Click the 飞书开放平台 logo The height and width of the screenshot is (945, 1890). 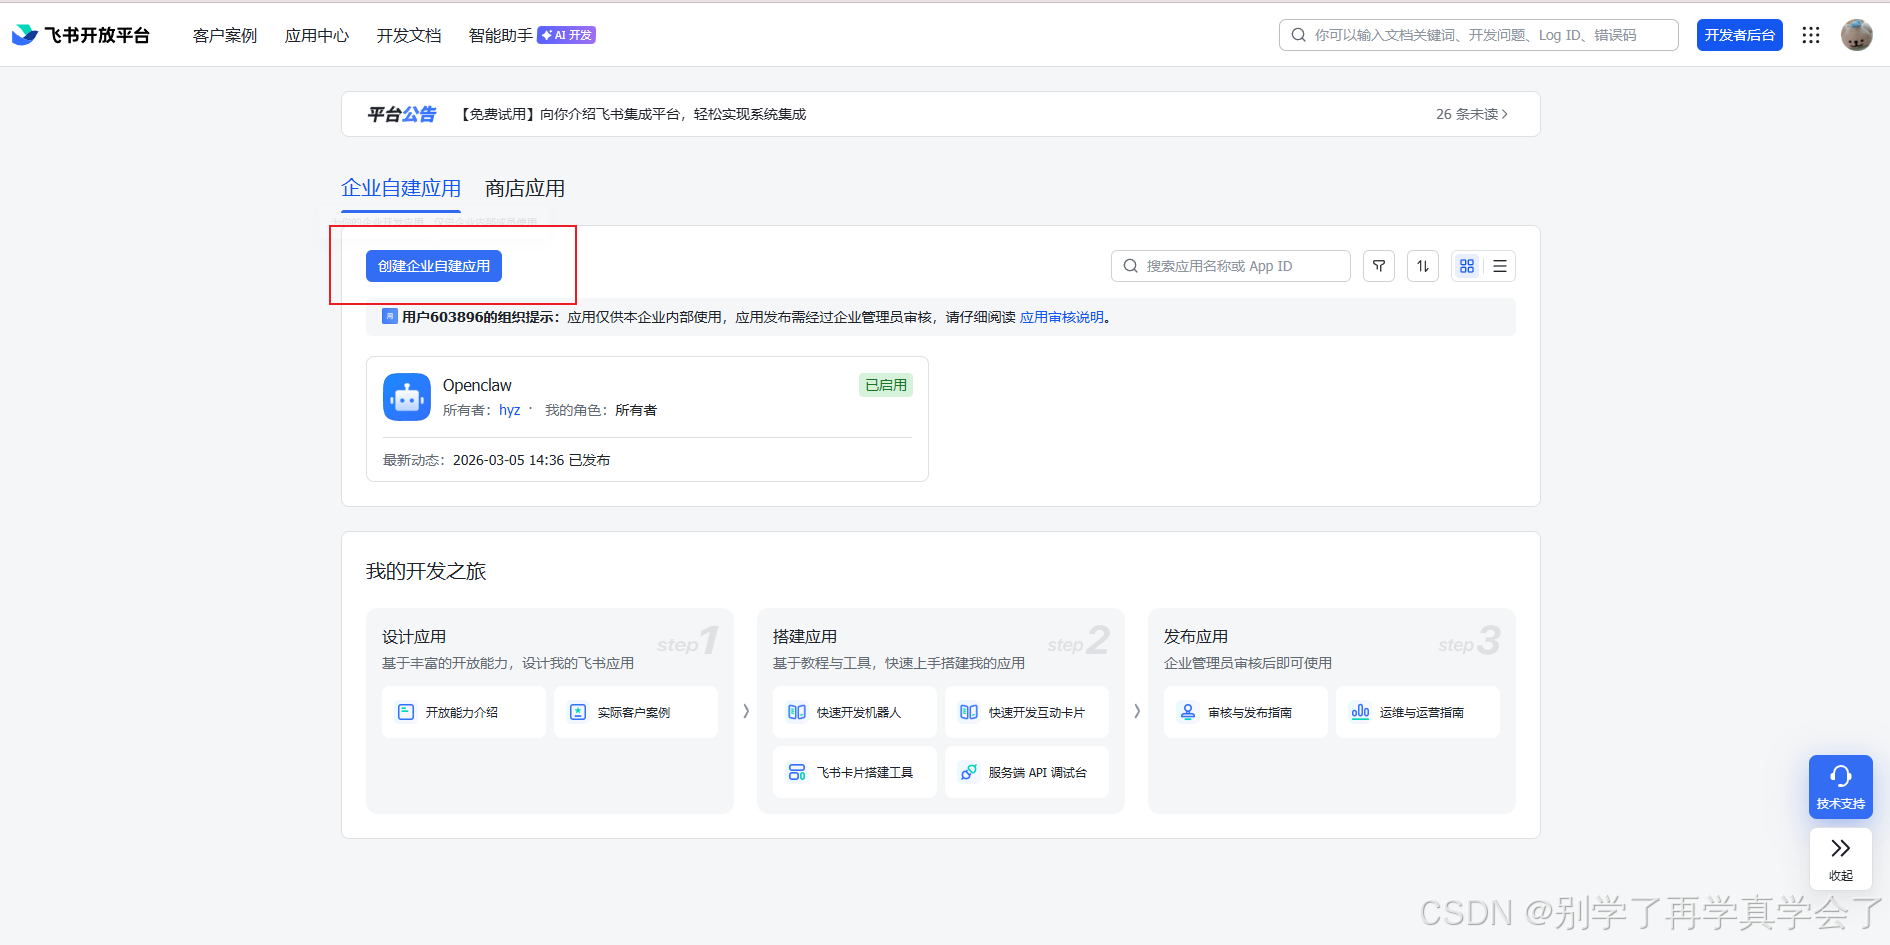80,34
